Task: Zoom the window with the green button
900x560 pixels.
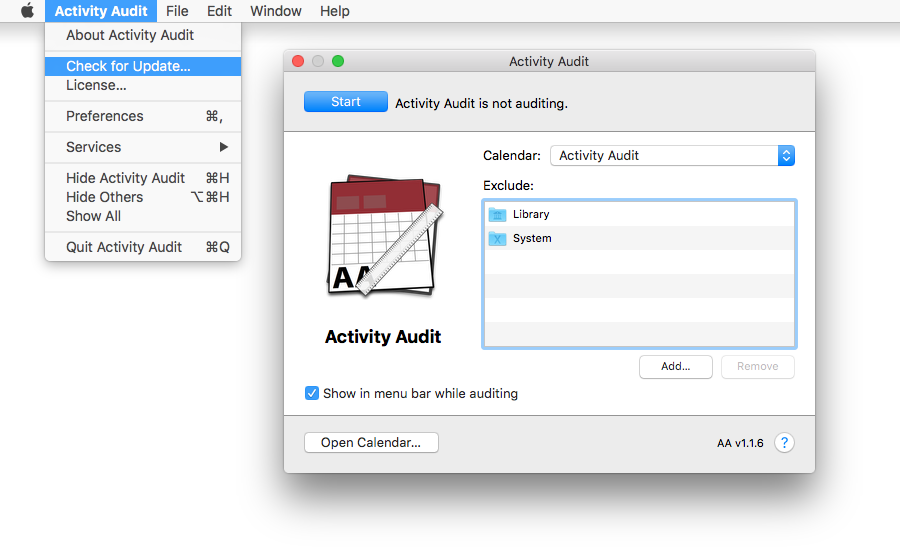Action: coord(338,61)
